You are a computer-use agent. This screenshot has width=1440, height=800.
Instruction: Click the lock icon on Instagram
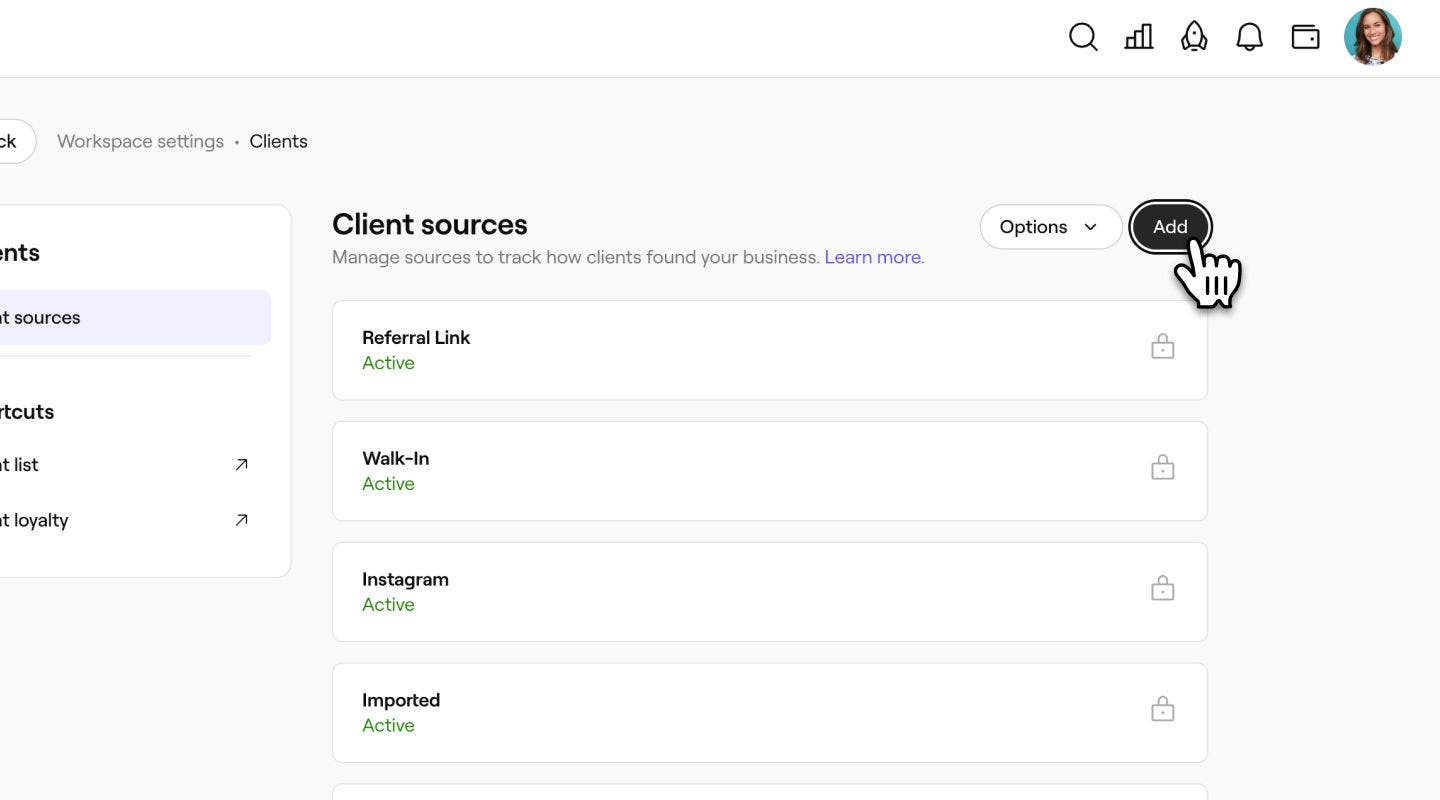(x=1162, y=589)
